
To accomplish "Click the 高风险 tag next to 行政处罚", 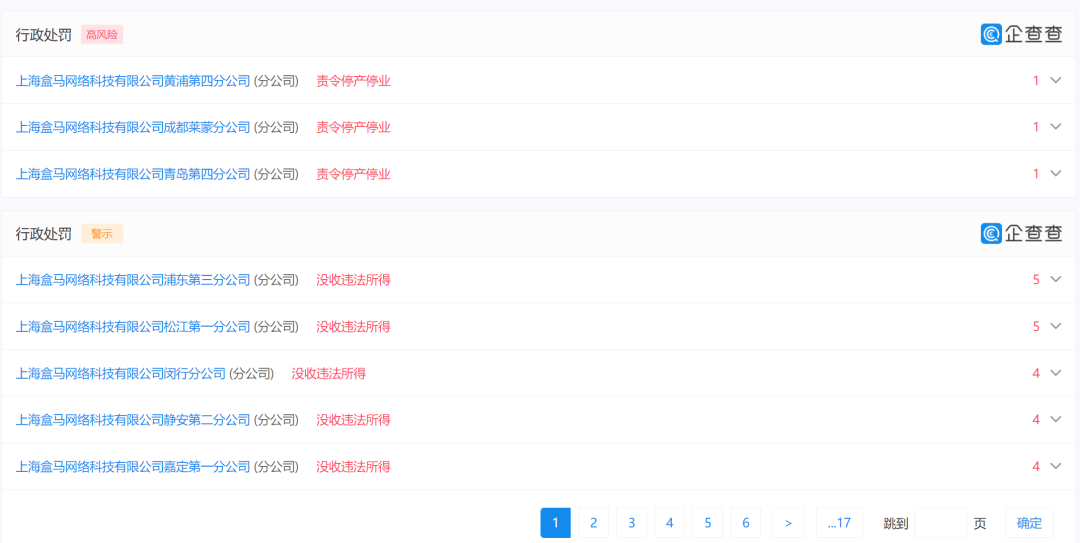I will [x=102, y=35].
